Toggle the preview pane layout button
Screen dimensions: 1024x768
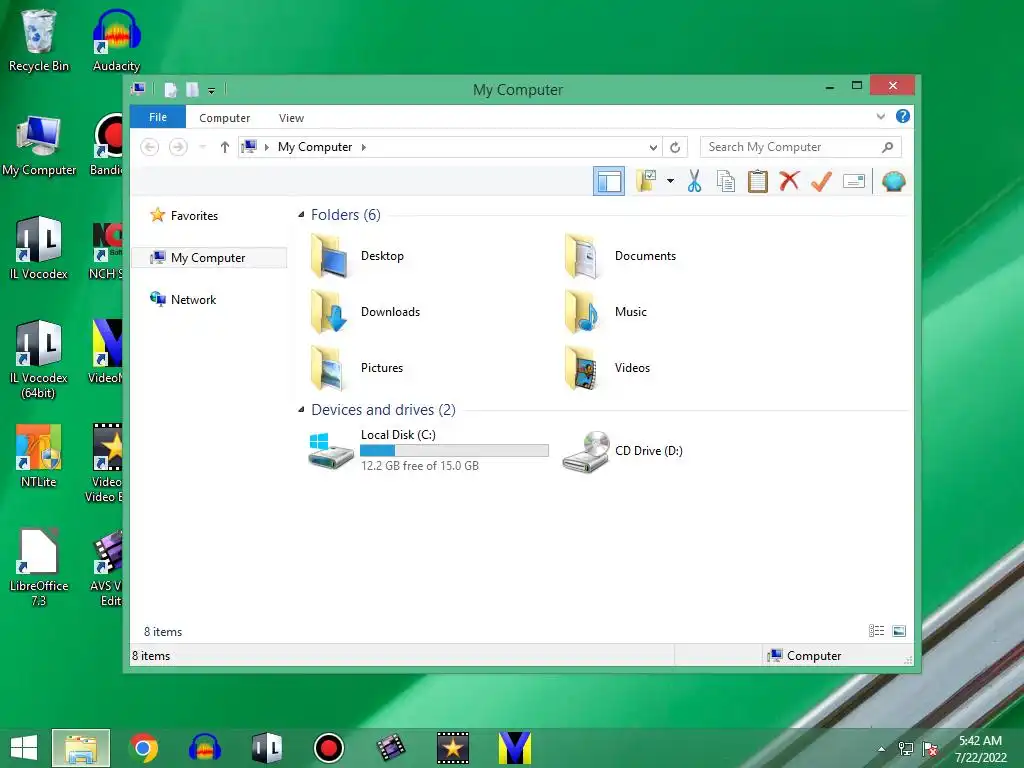[x=609, y=181]
